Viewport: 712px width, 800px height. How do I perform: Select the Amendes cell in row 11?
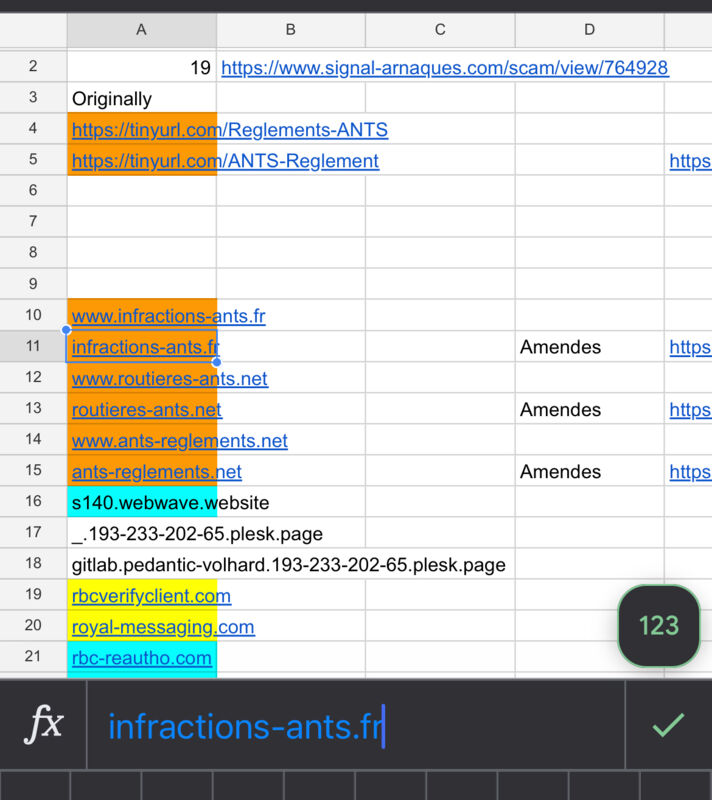590,347
